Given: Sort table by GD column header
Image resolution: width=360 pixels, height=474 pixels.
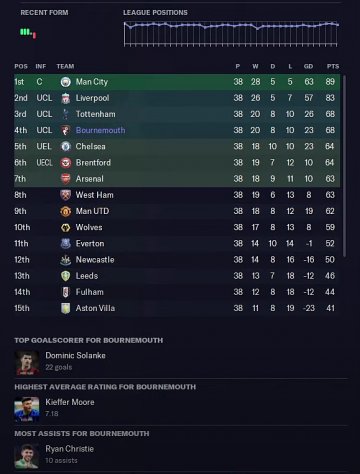Looking at the screenshot, I should click(308, 66).
